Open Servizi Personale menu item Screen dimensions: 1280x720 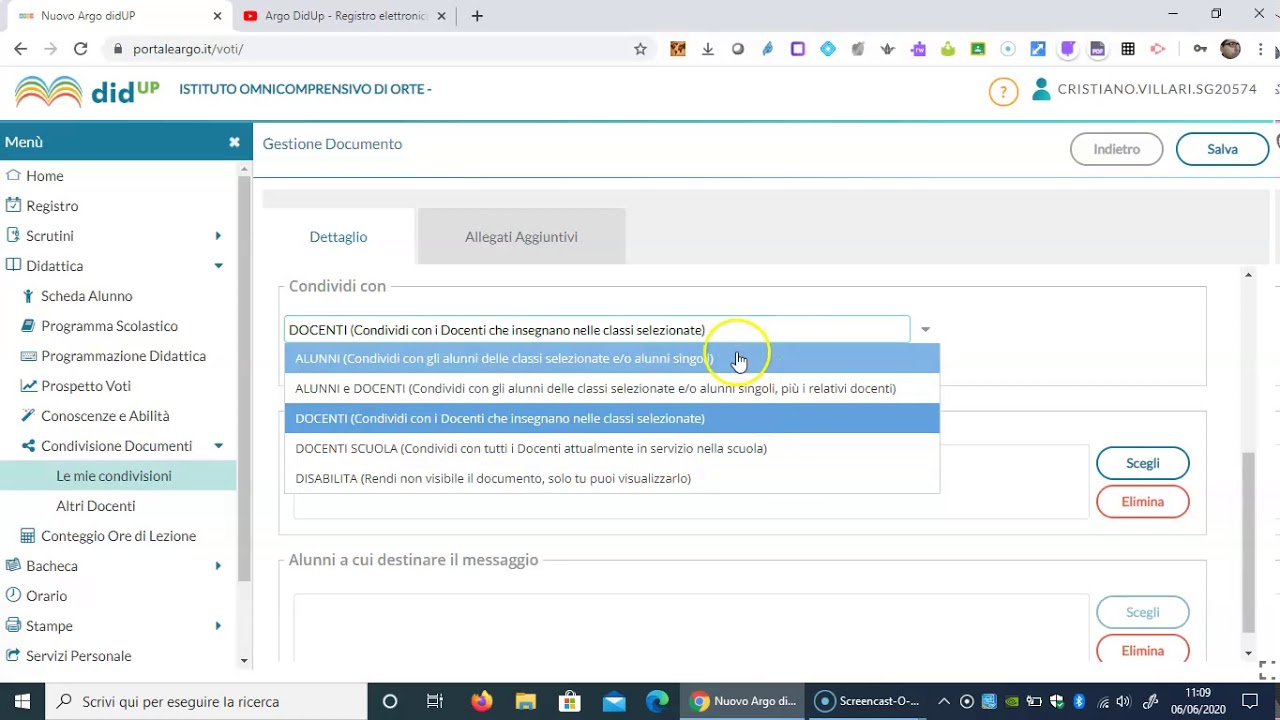pyautogui.click(x=78, y=656)
